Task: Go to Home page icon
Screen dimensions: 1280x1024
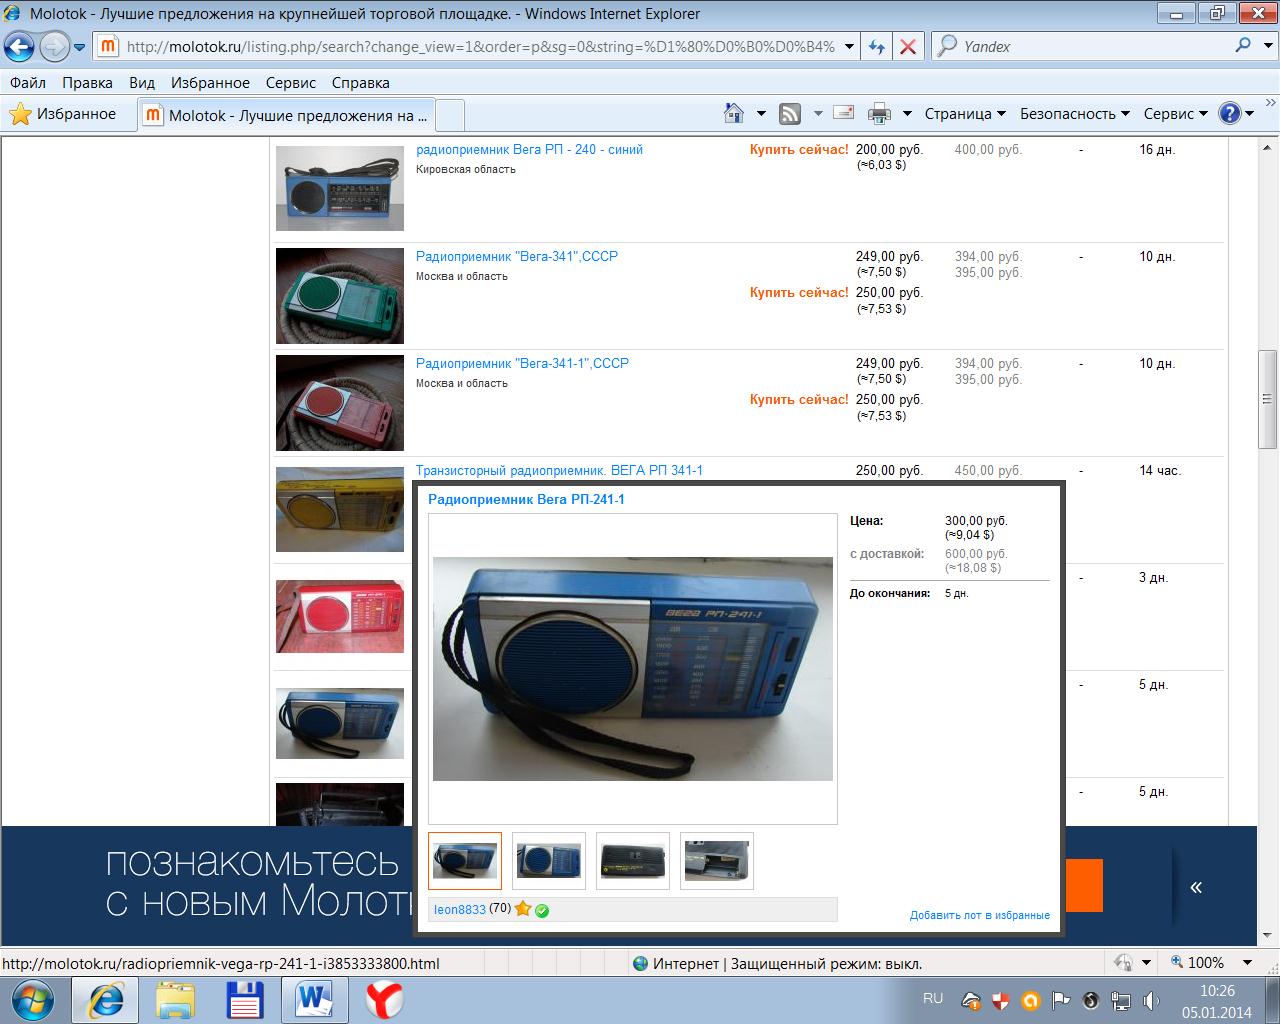Action: 734,113
